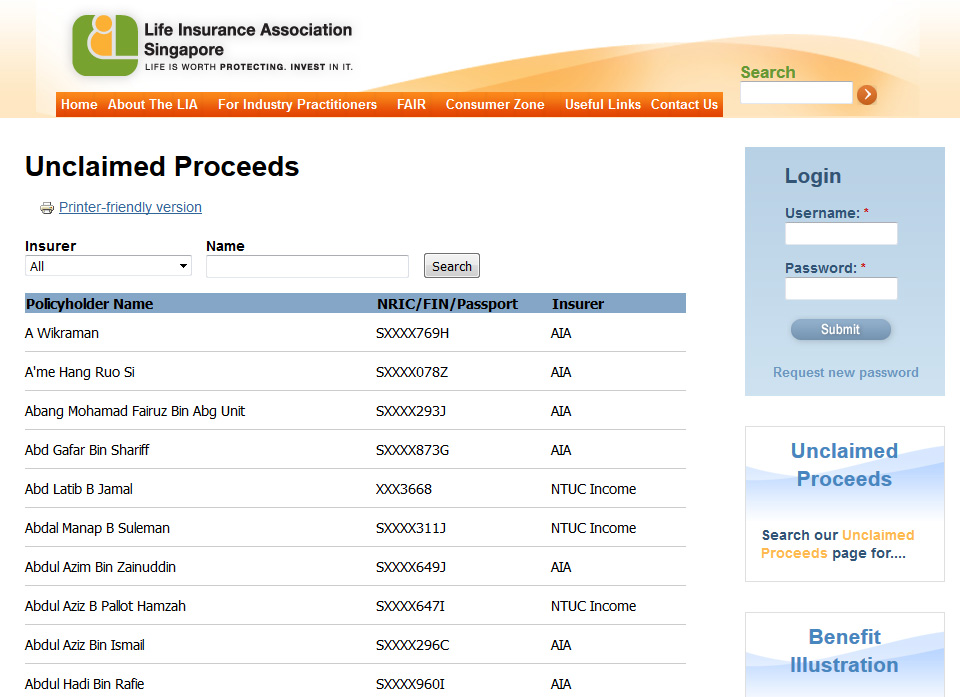Open About The LIA menu
The height and width of the screenshot is (697, 961).
[x=153, y=104]
